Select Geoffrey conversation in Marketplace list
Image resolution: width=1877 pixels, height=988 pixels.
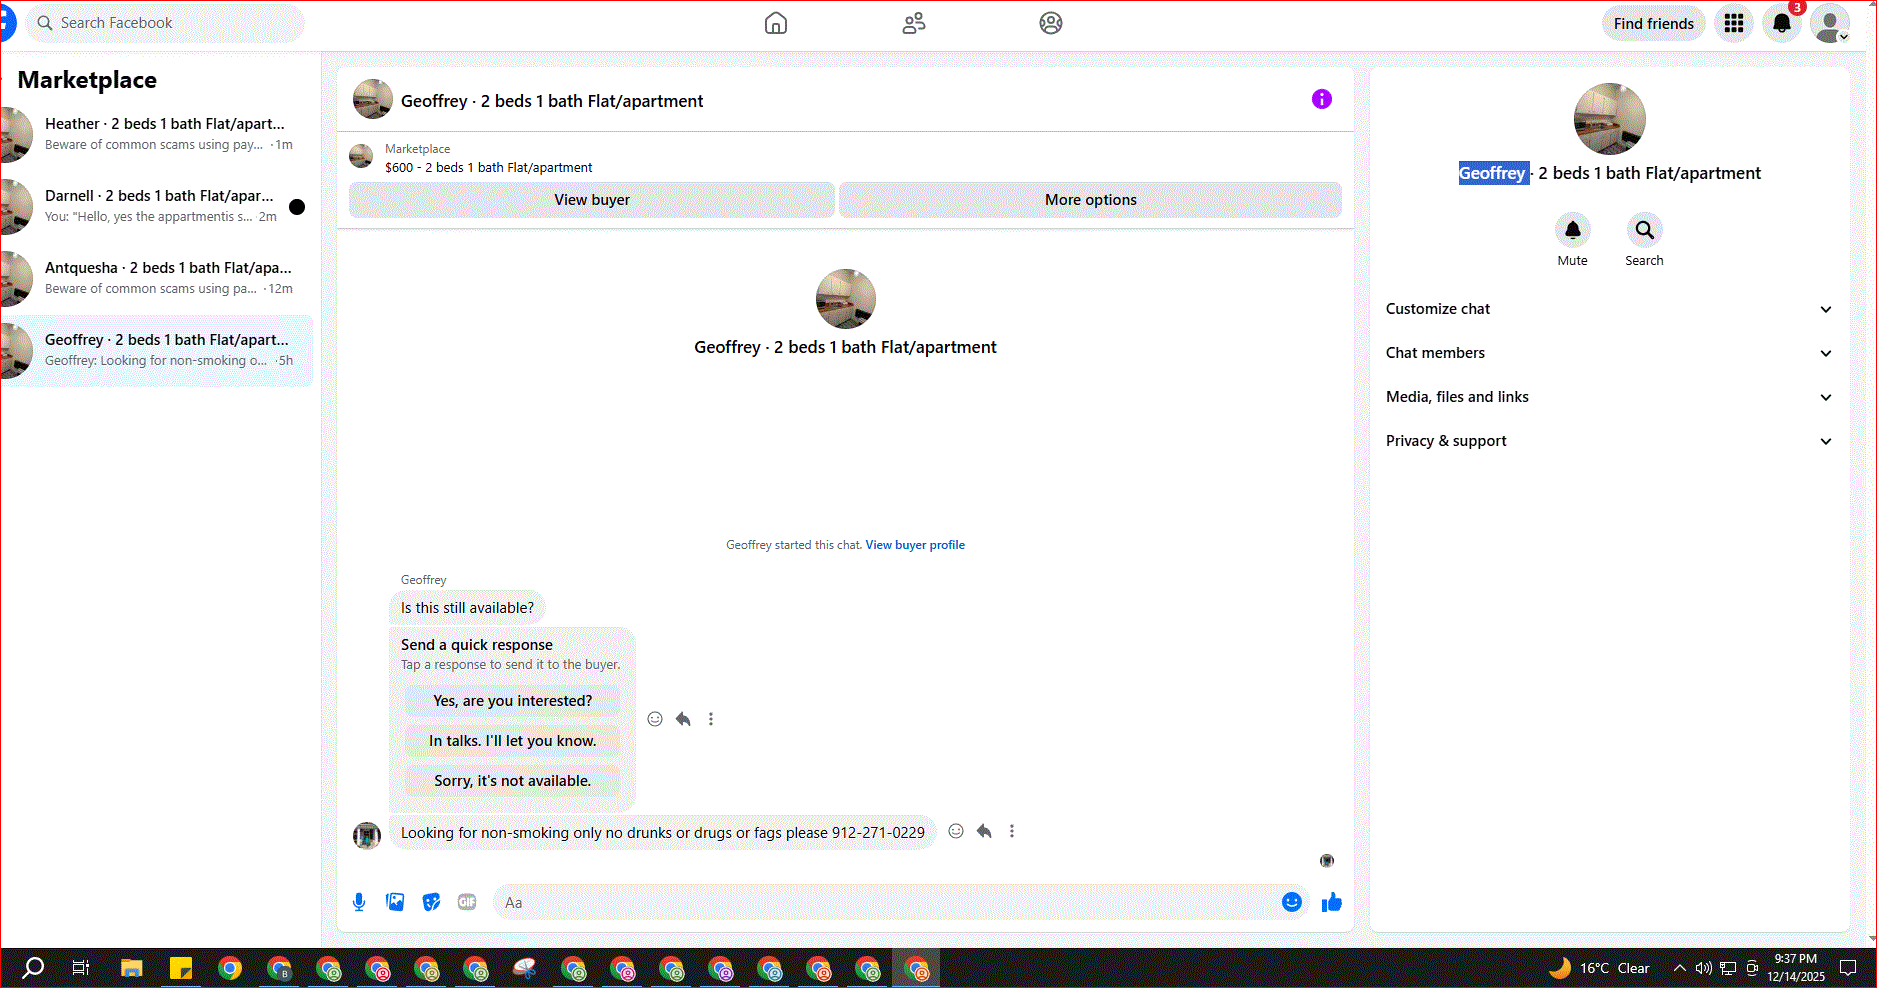pyautogui.click(x=157, y=350)
